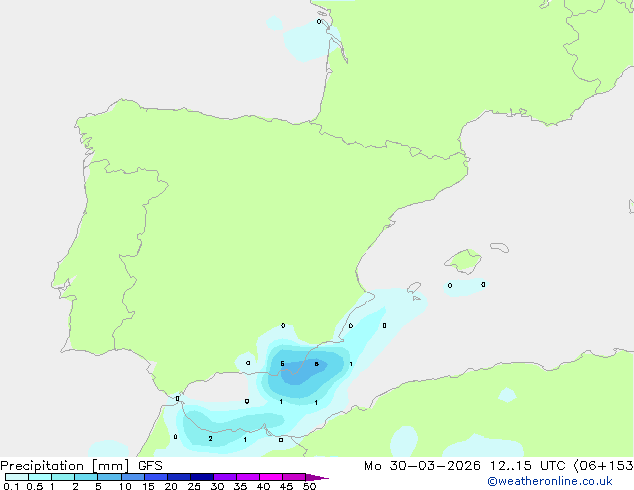Image resolution: width=634 pixels, height=490 pixels.
Task: Click the over-50 arrow tip of legend
Action: [x=317, y=477]
